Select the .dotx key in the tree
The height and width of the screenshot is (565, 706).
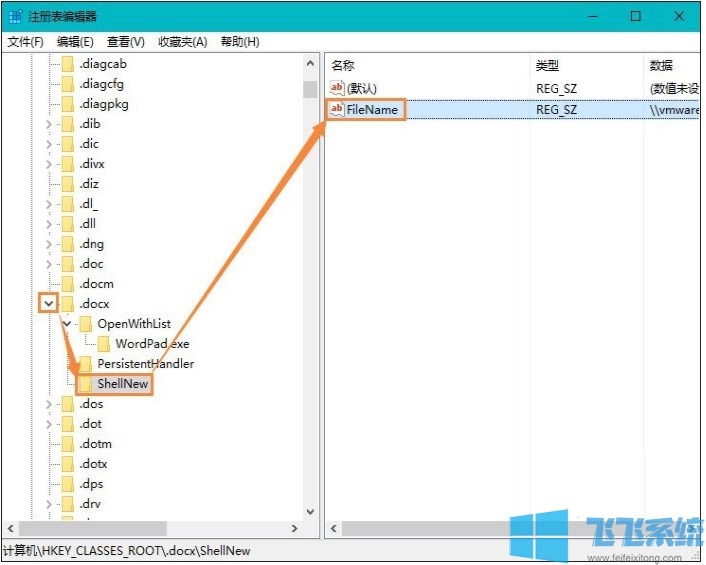(x=93, y=464)
